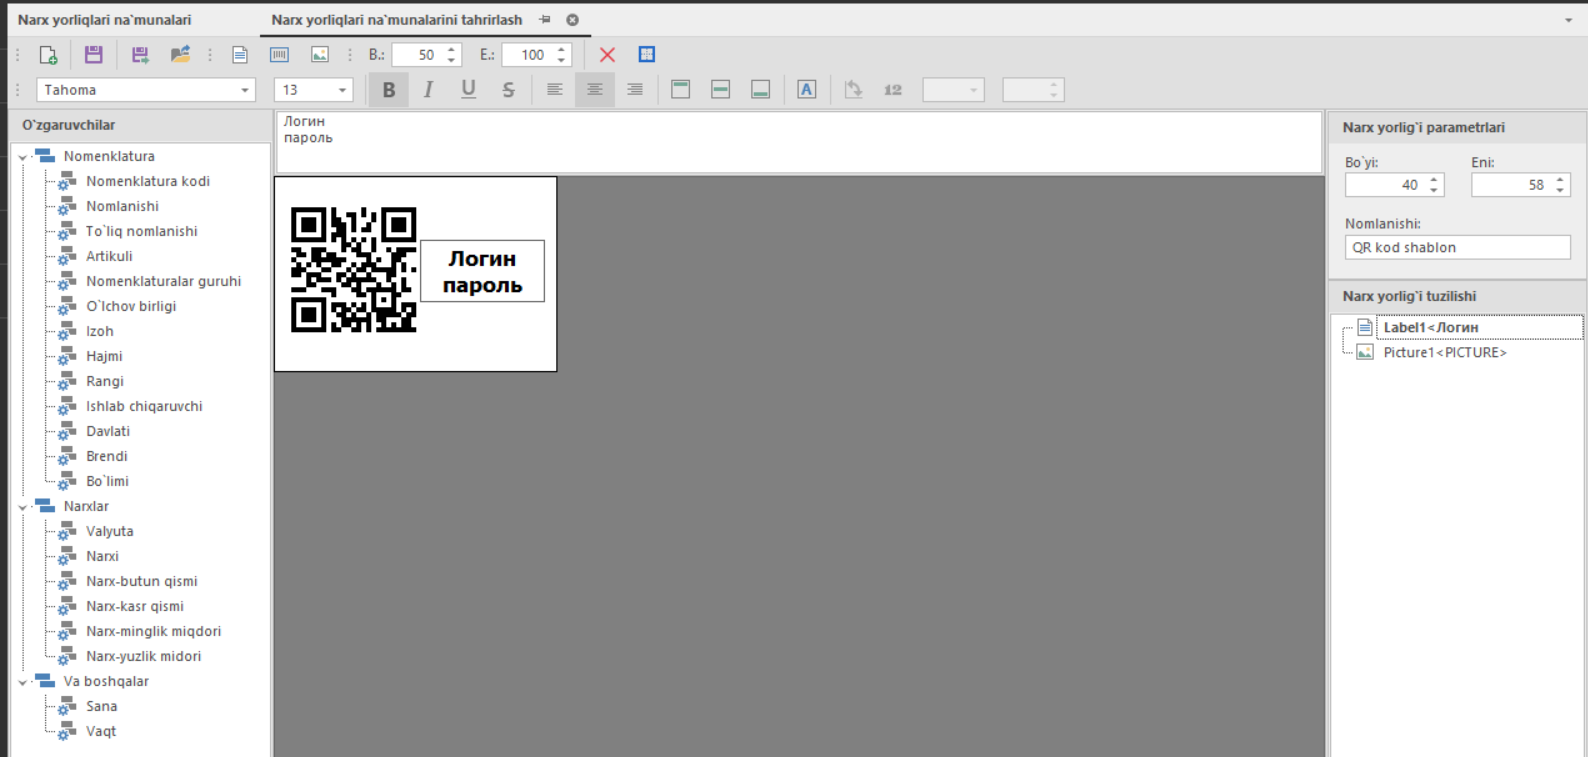Click the blue grid icon
This screenshot has height=757, width=1588.
(647, 55)
